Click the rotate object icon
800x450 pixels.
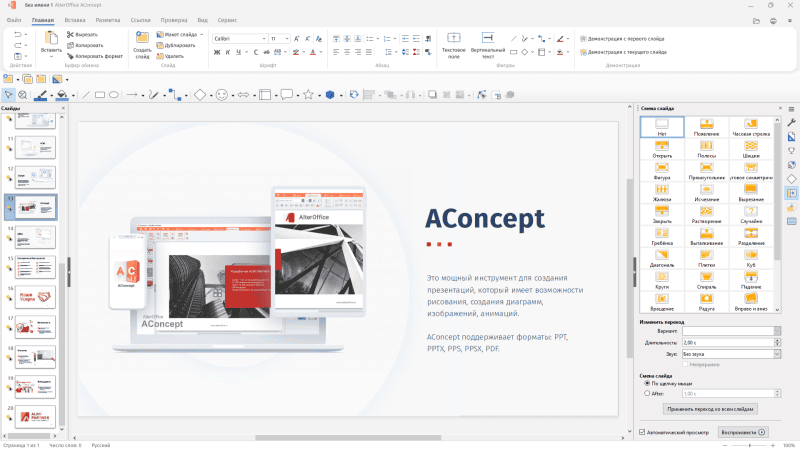point(354,95)
